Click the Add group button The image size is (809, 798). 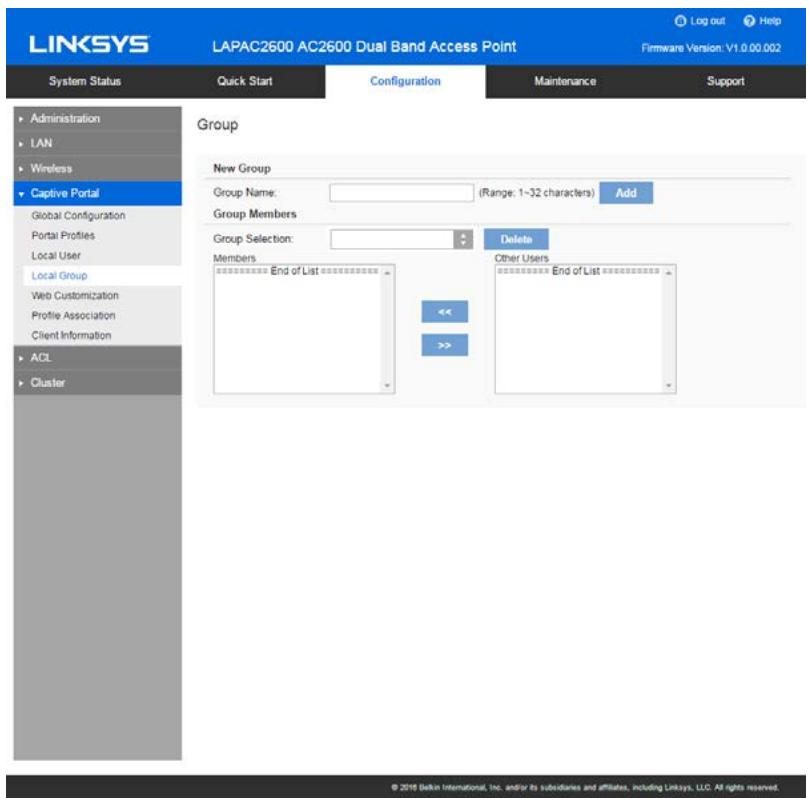point(626,193)
